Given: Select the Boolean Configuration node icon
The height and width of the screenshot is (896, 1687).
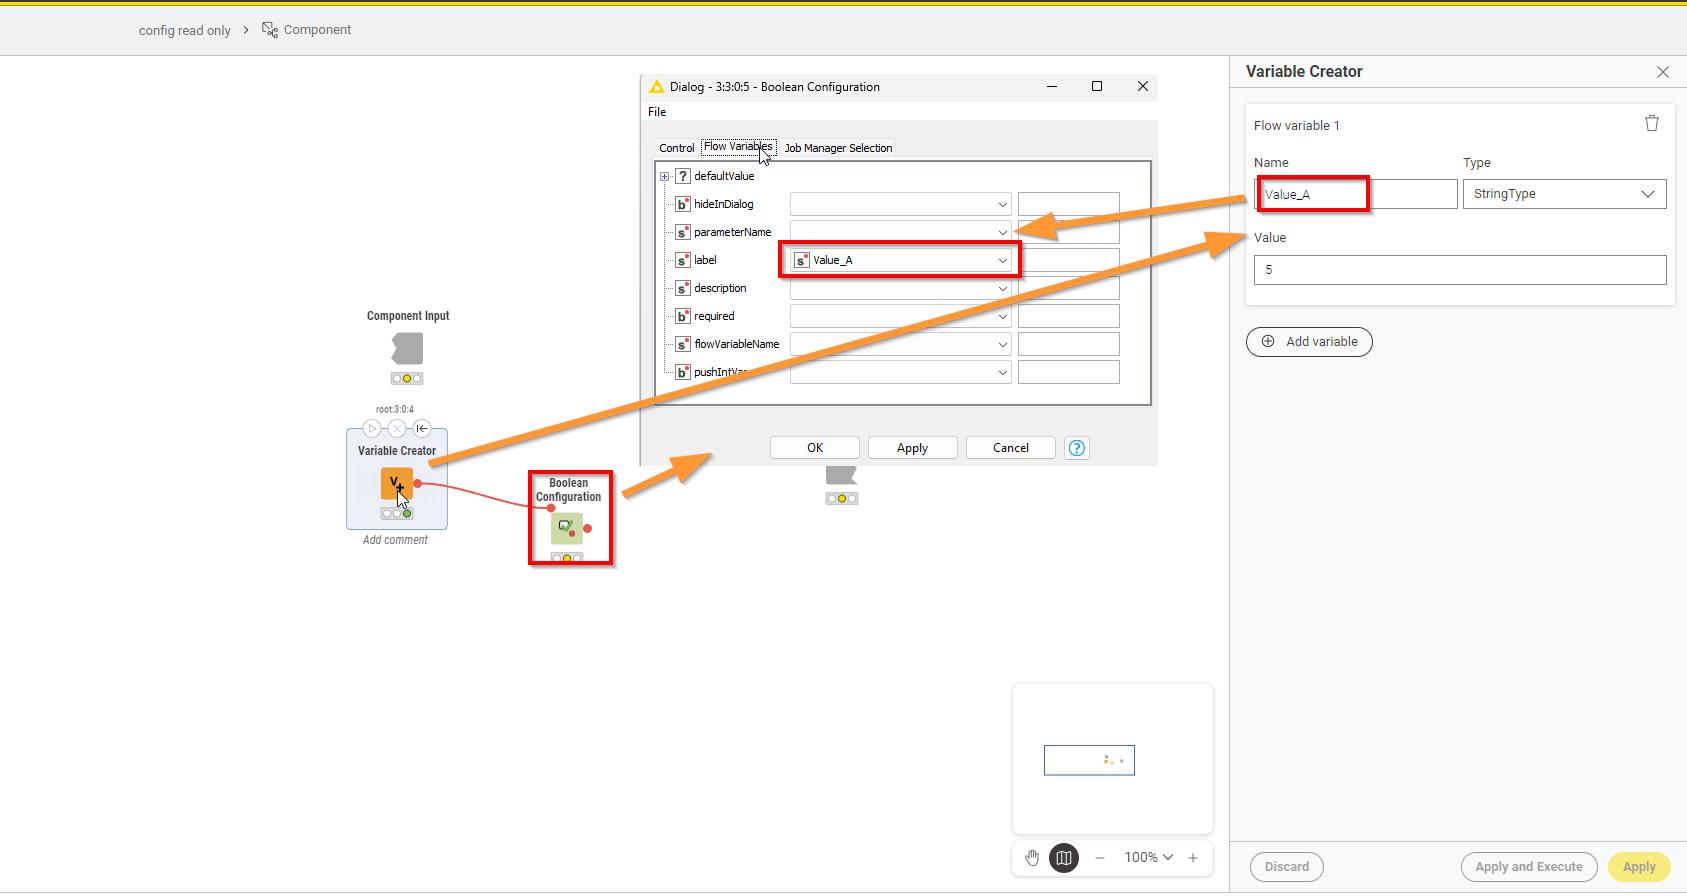Looking at the screenshot, I should click(x=567, y=527).
